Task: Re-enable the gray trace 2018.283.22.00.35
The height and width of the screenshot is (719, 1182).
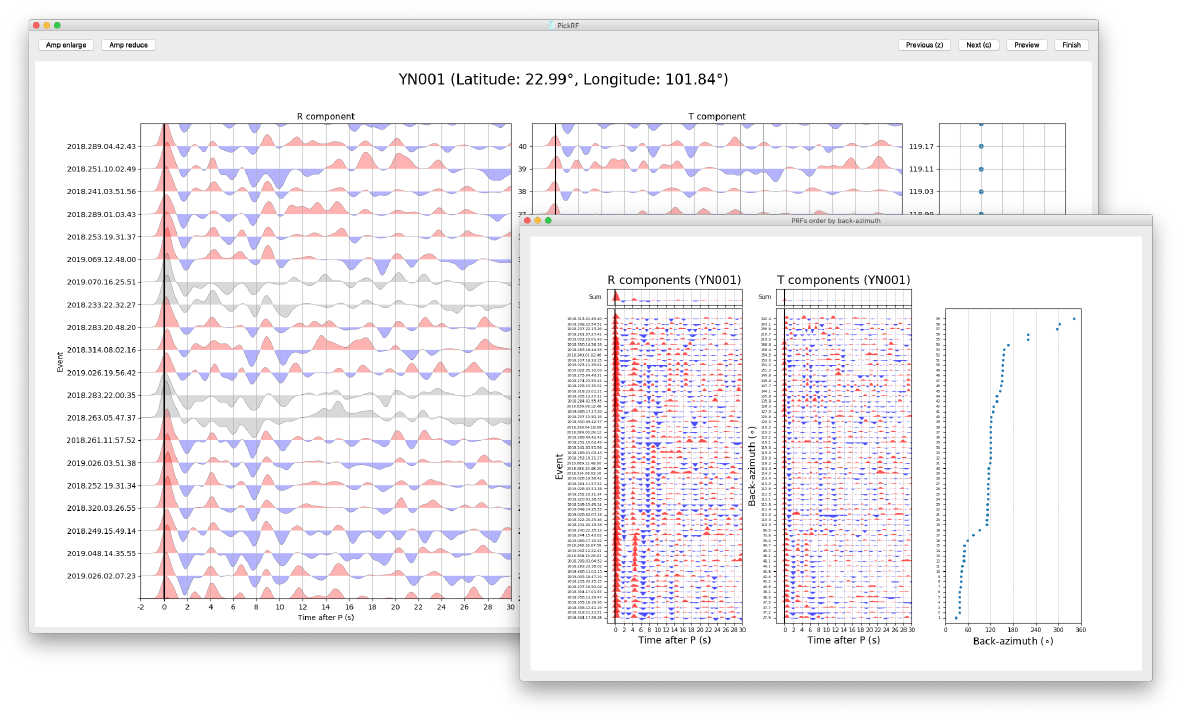Action: point(300,394)
